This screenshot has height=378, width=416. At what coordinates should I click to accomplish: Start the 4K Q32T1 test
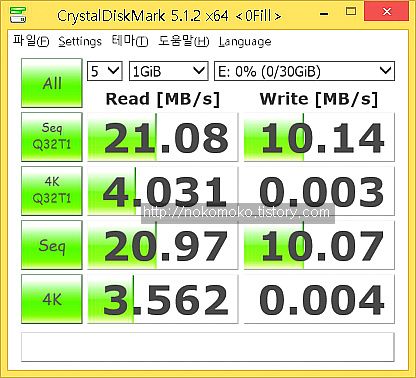[52, 191]
